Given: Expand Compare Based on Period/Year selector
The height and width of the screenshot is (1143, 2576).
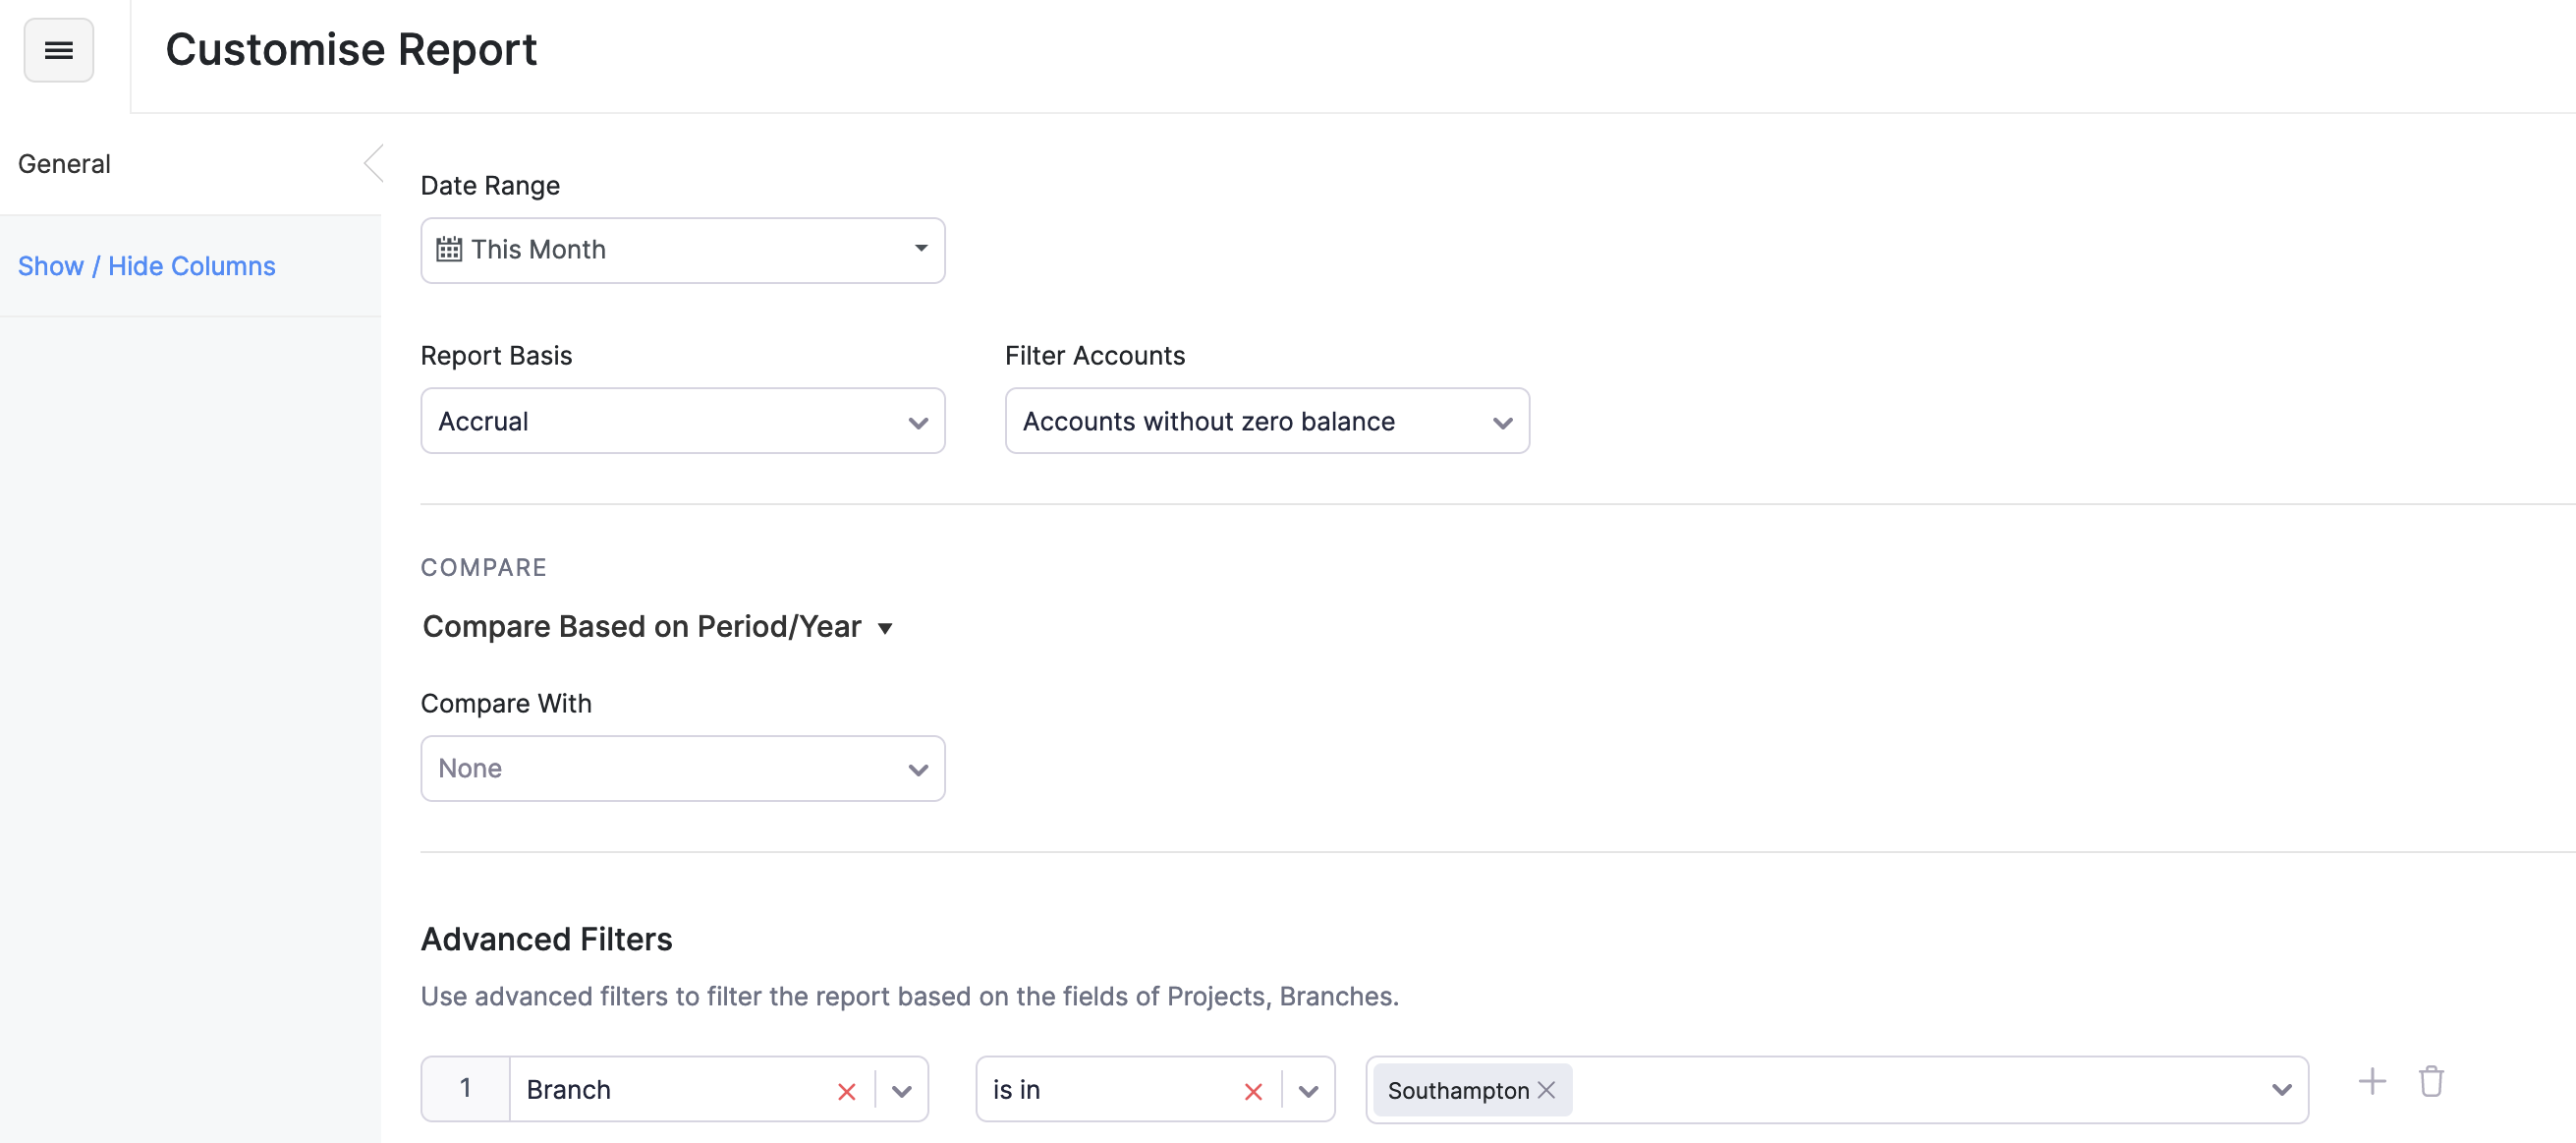Looking at the screenshot, I should 657,627.
